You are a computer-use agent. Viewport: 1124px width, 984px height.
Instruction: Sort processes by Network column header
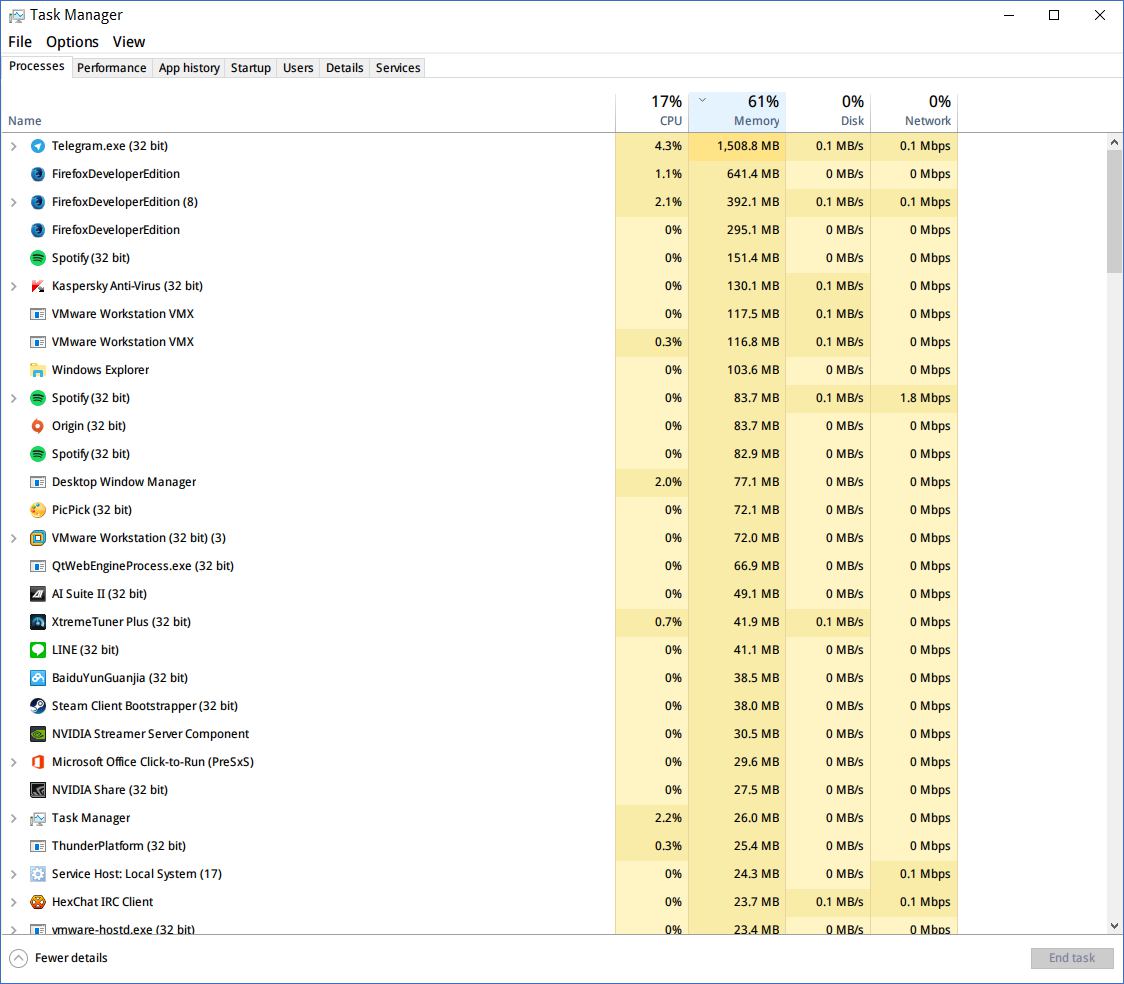click(915, 113)
